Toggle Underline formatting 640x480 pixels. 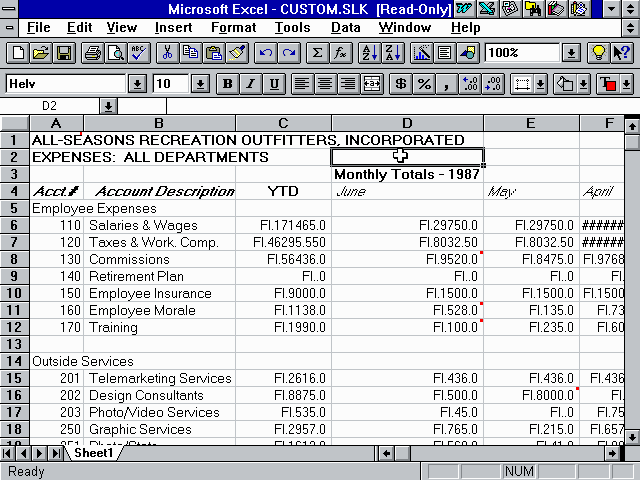coord(272,84)
